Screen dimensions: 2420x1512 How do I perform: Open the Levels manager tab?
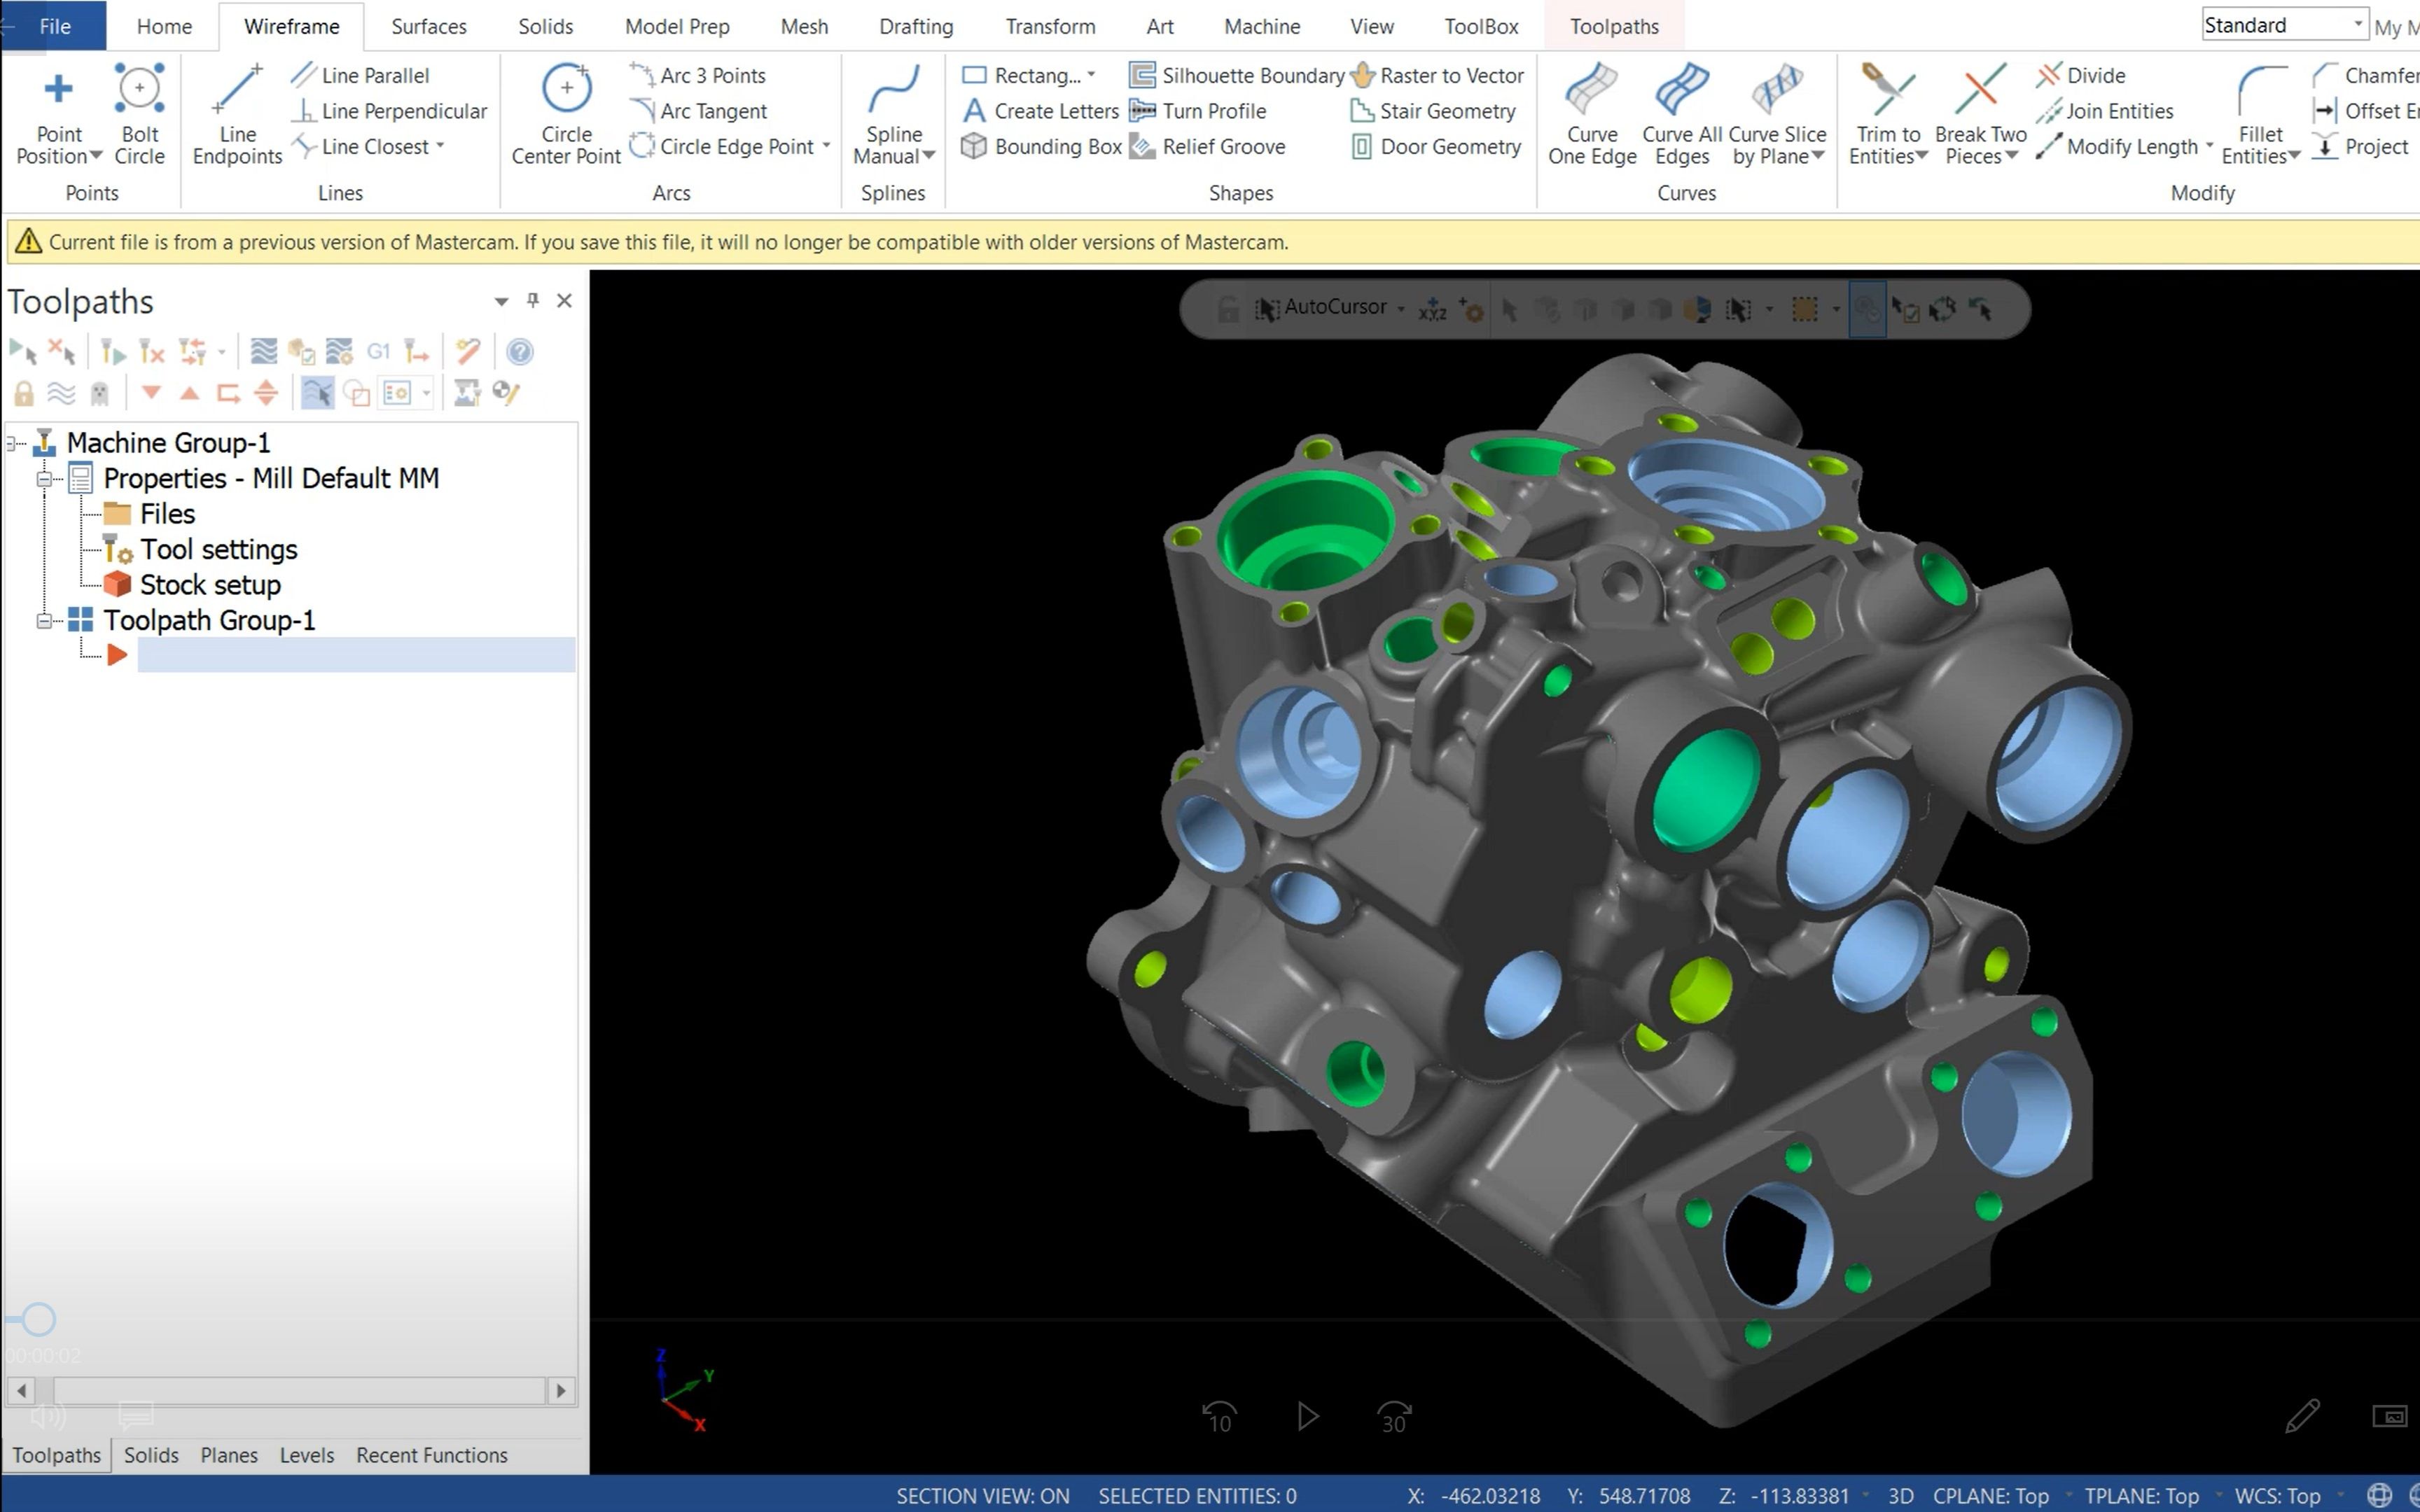(306, 1455)
